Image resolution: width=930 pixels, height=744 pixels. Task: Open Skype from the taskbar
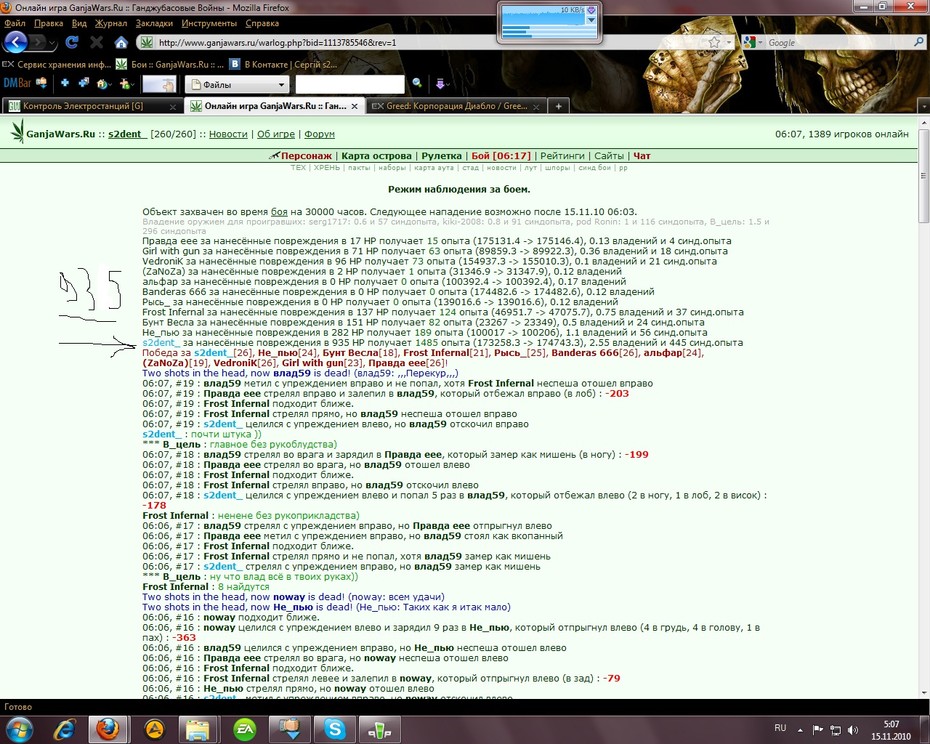point(335,729)
